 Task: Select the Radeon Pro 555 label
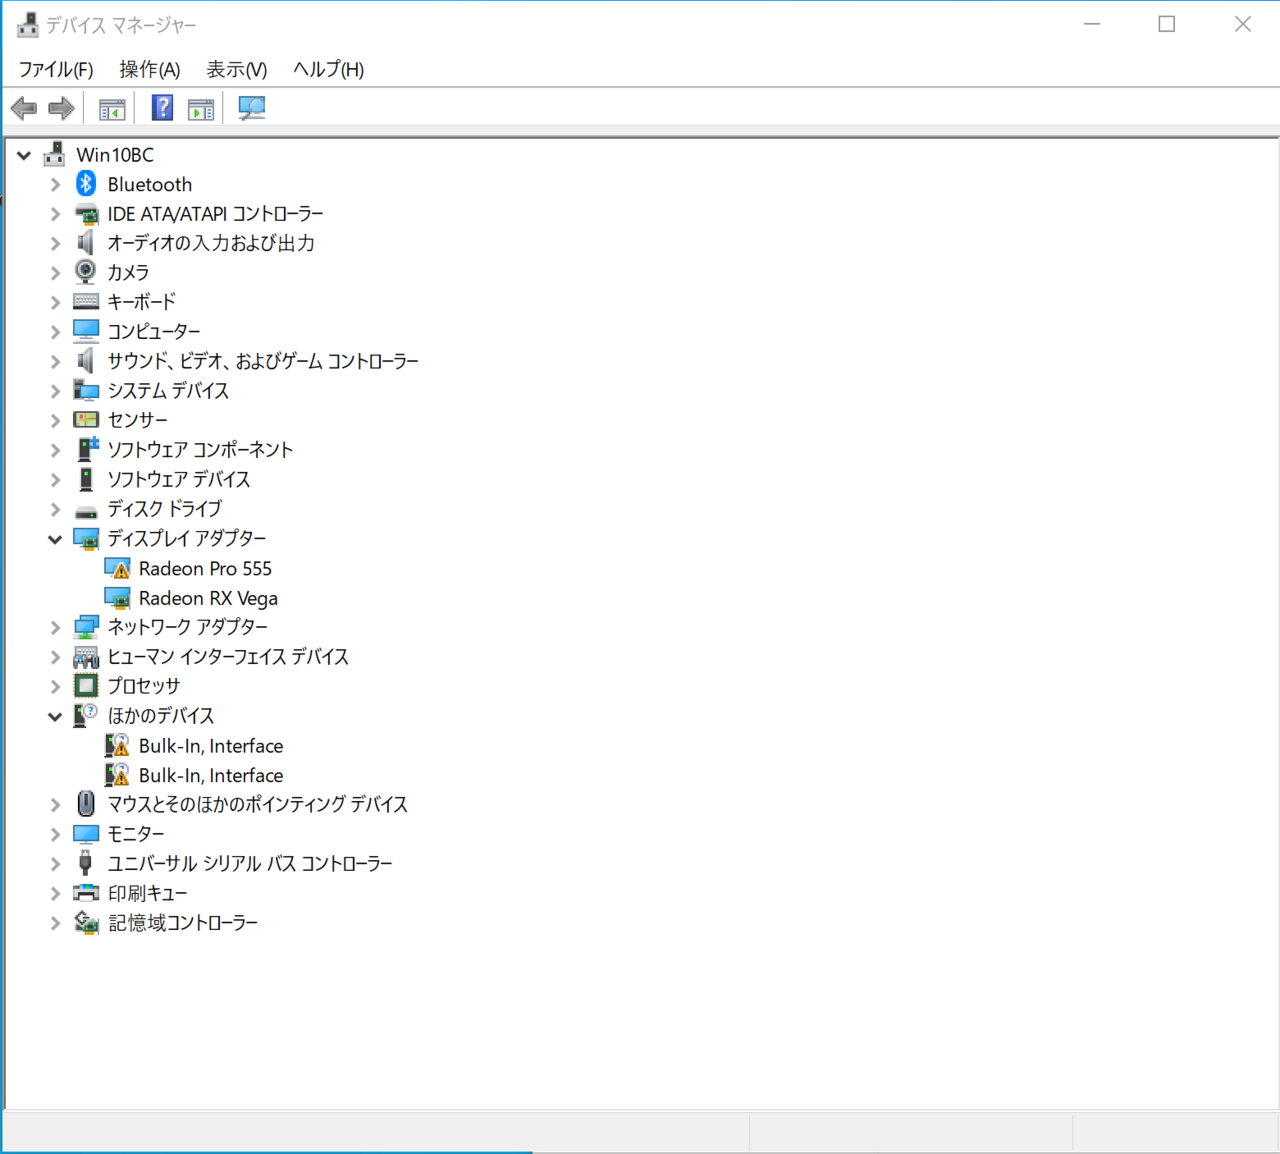205,569
